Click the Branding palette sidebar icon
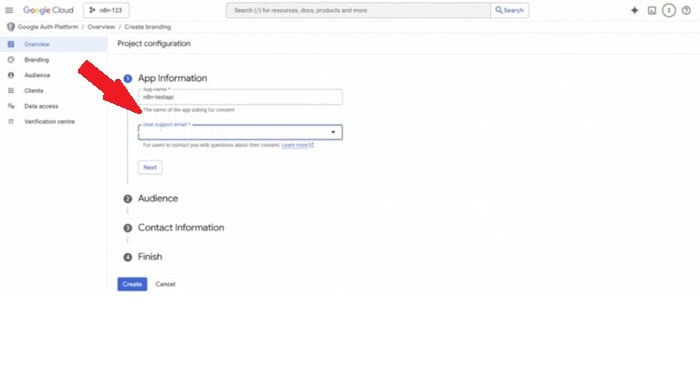The image size is (700, 367). (11, 60)
